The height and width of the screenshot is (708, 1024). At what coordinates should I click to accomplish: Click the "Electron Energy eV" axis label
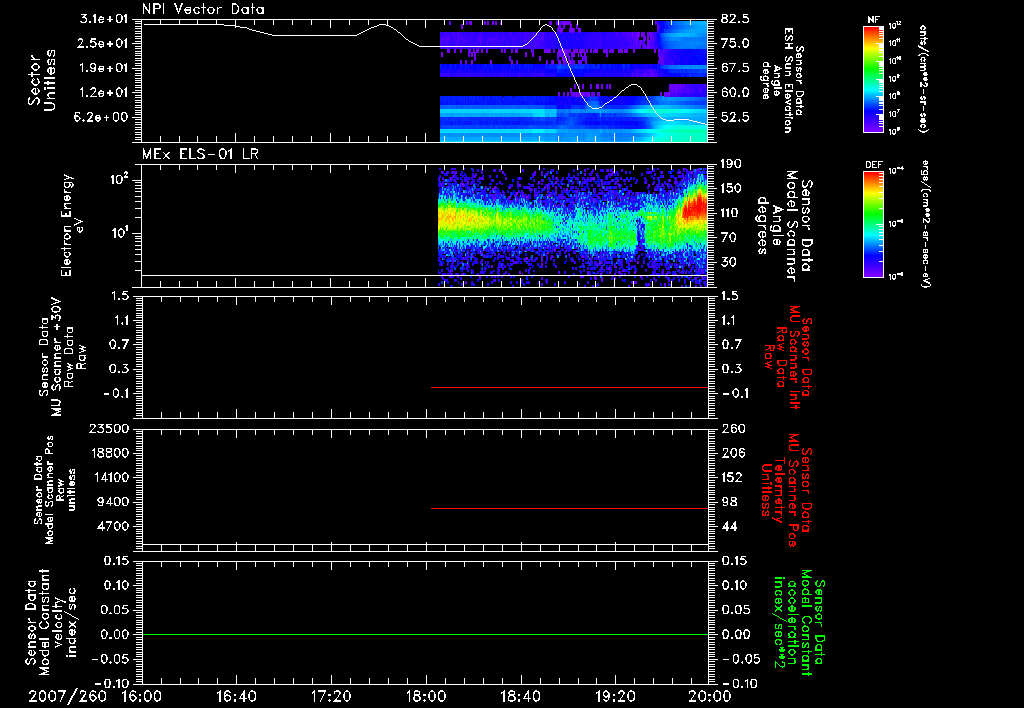[73, 225]
